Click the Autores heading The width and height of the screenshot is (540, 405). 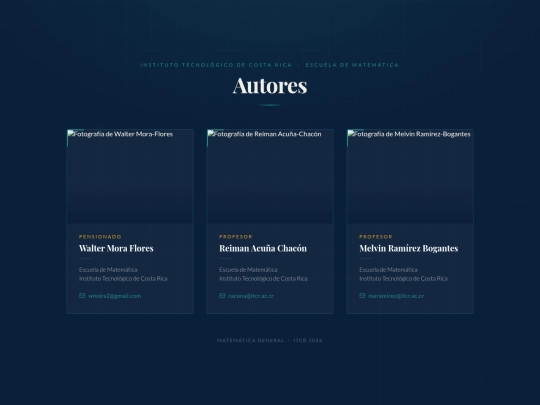270,85
